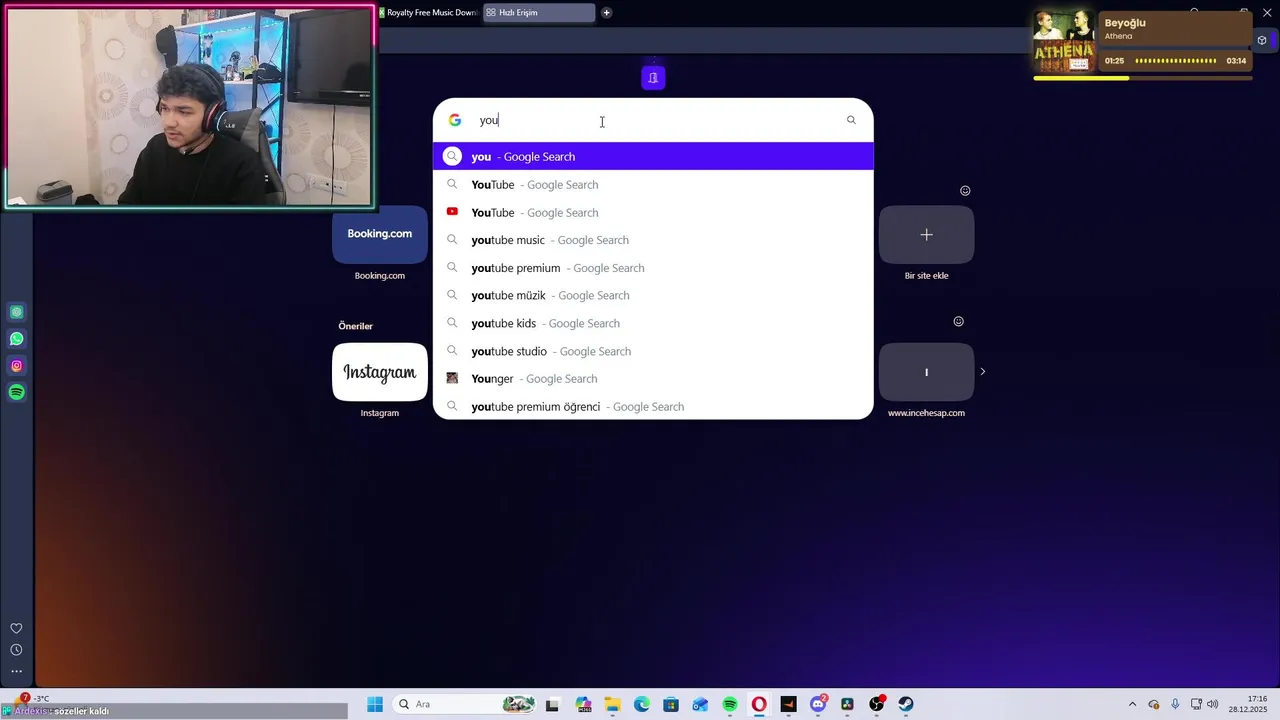Screen dimensions: 1280x720
Task: Open the Windows Start menu
Action: click(x=375, y=704)
